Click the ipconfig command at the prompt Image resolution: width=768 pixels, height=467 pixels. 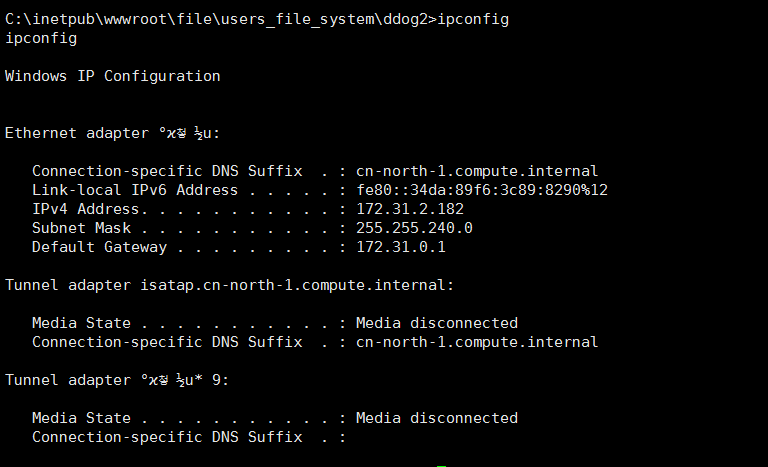point(473,20)
